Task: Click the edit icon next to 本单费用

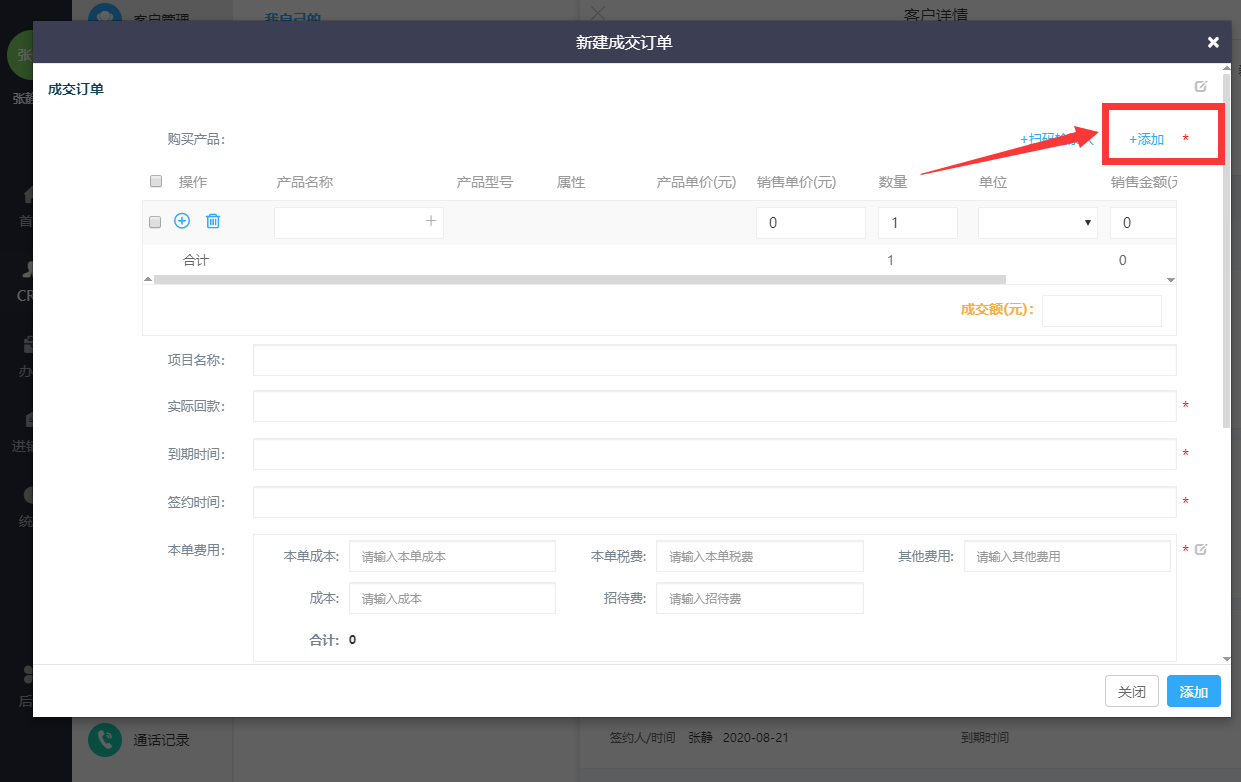Action: (1201, 549)
